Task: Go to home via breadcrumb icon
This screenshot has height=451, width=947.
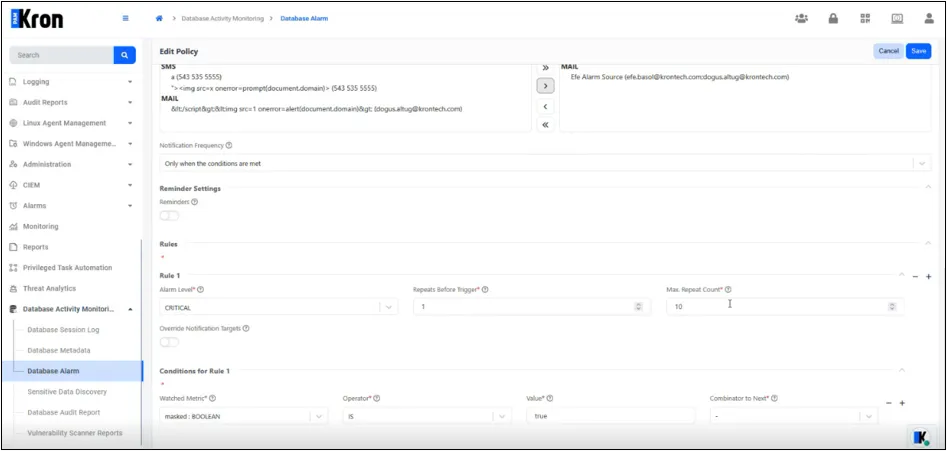Action: [159, 19]
